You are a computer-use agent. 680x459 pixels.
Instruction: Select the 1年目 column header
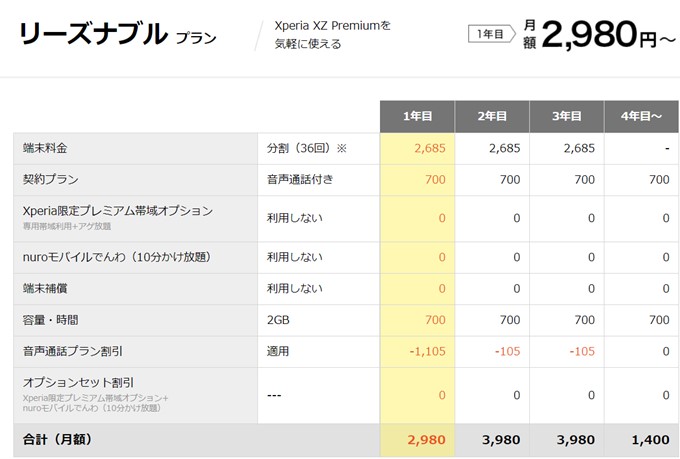(417, 117)
